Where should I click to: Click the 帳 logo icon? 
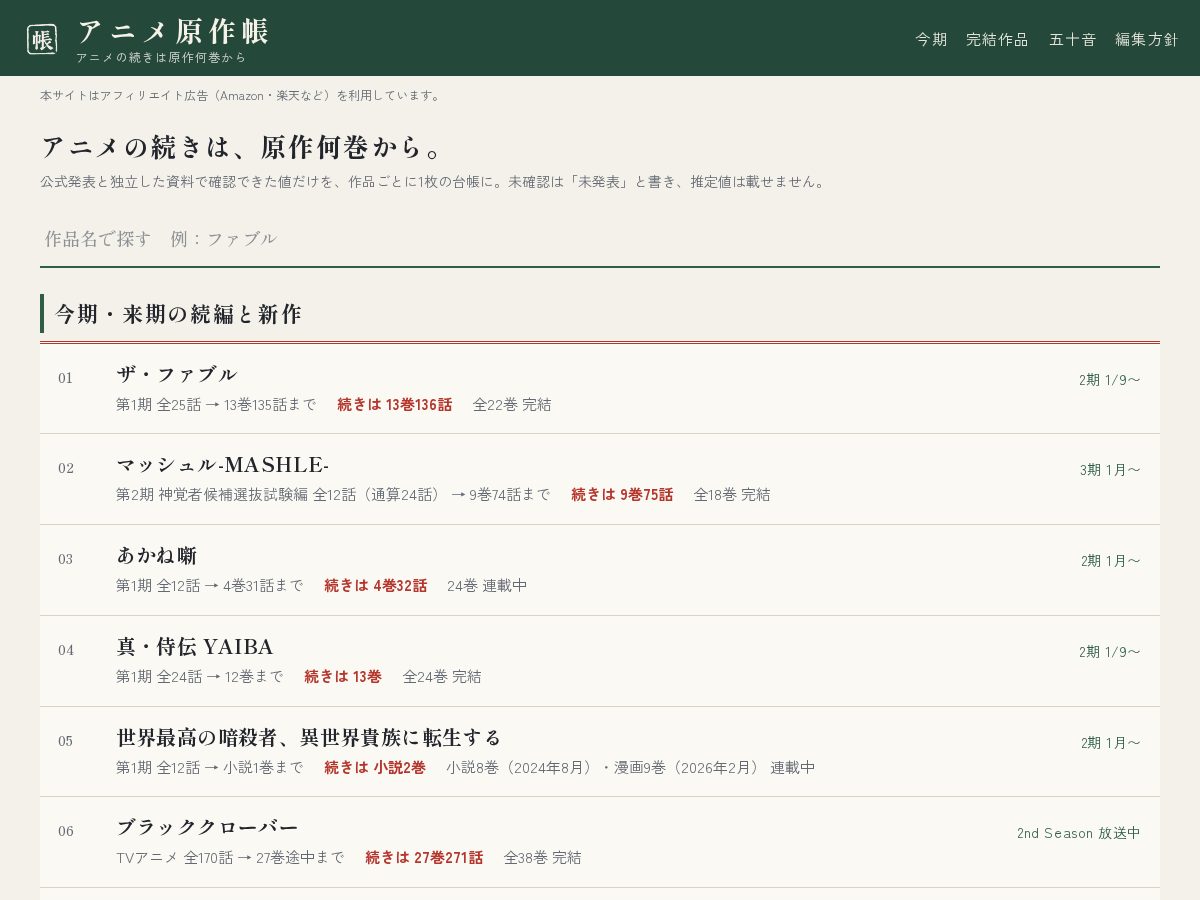[42, 39]
